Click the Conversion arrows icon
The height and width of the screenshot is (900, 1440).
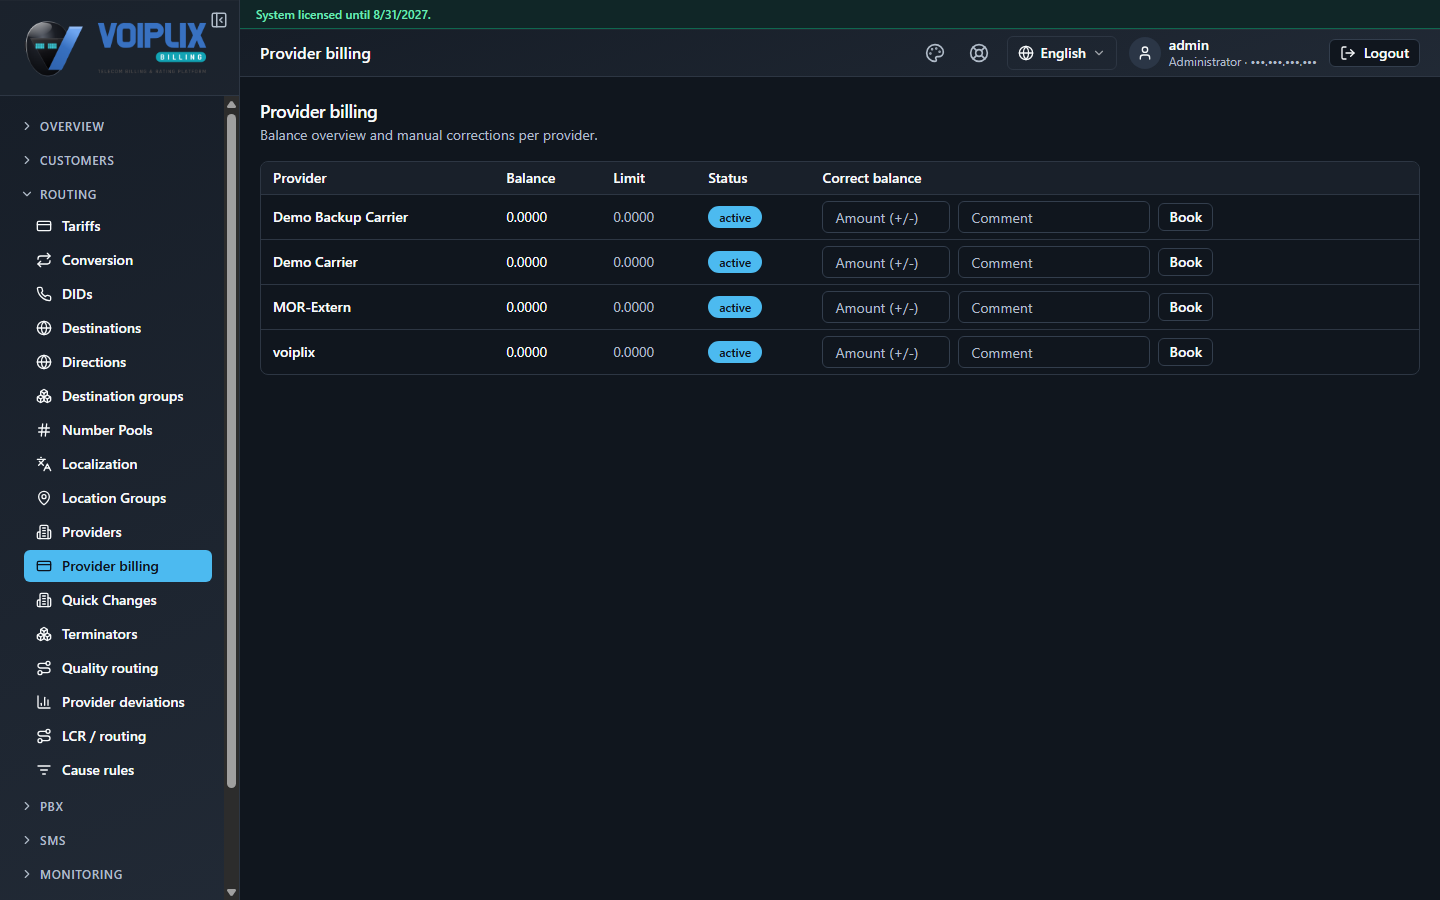pos(44,260)
